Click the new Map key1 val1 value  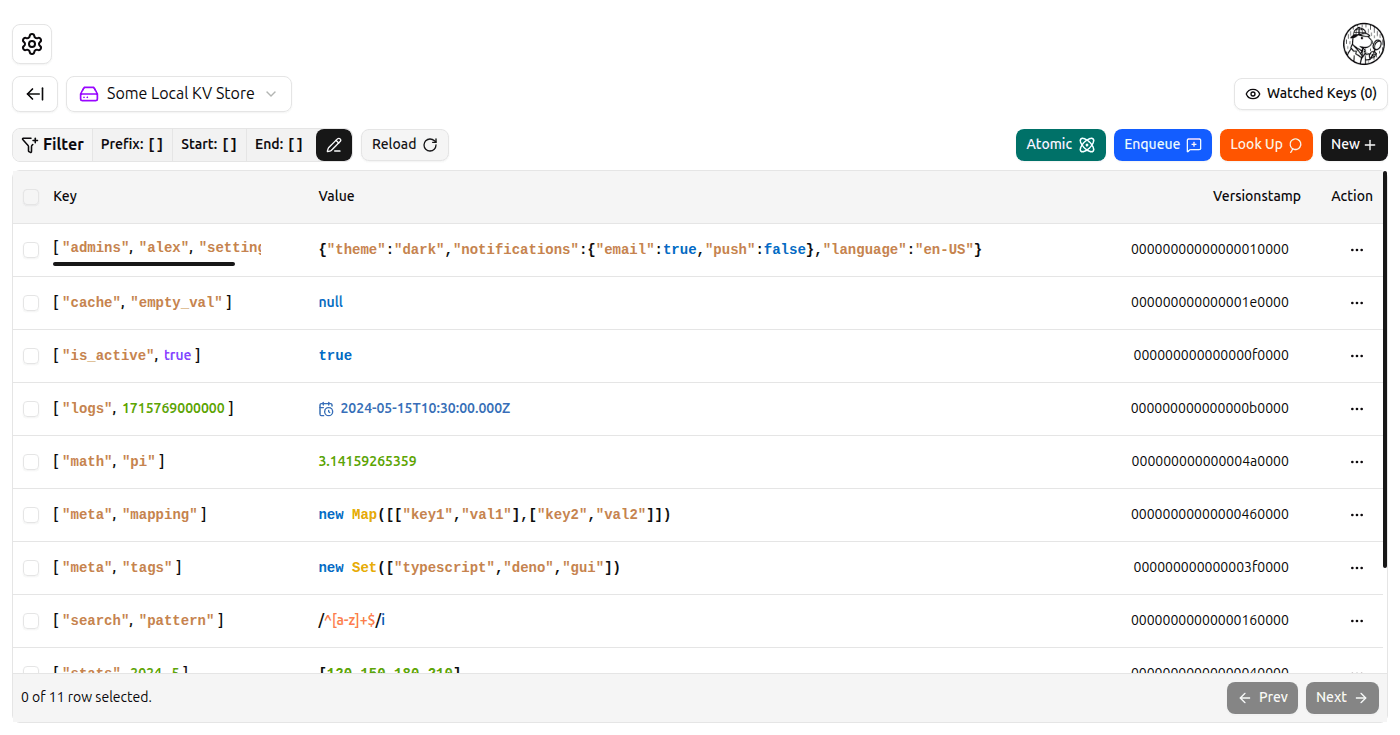[494, 515]
